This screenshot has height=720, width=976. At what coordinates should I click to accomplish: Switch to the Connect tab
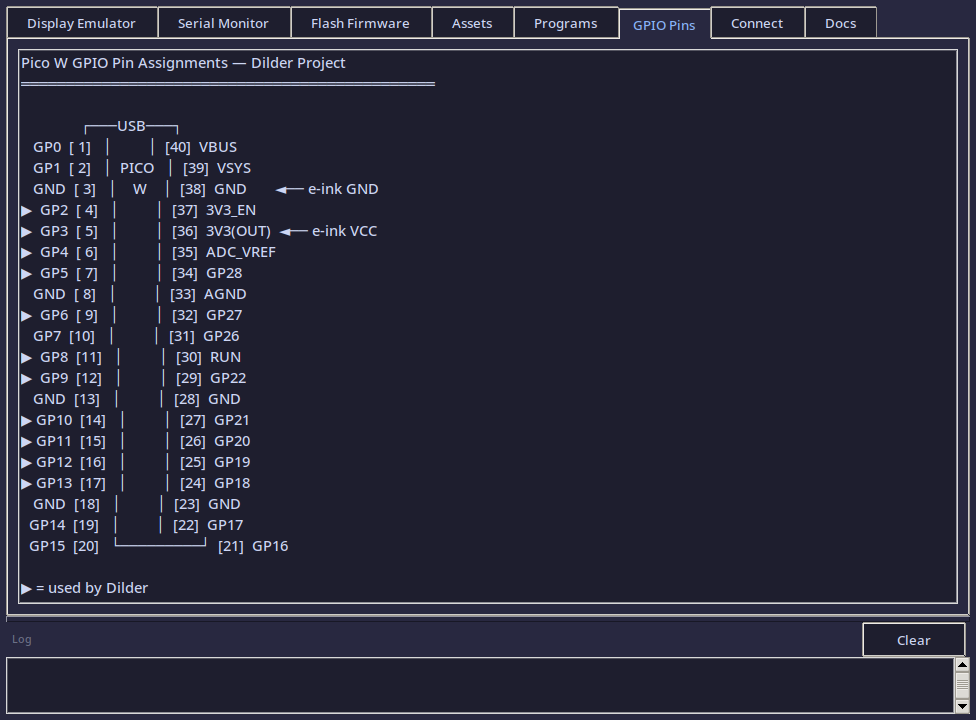point(757,23)
